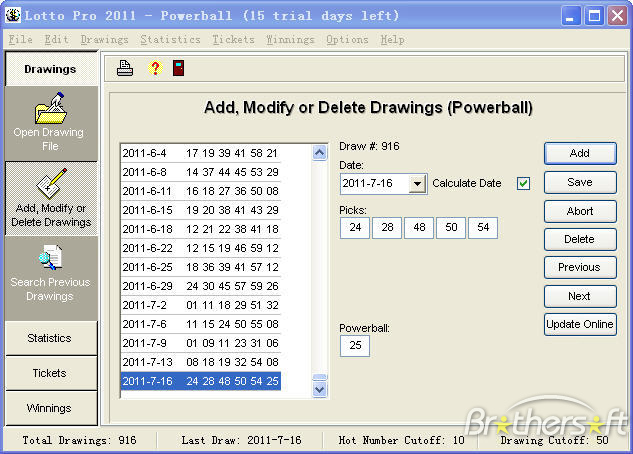Select the 2011-7-6 drawing row
Image resolution: width=633 pixels, height=454 pixels.
[x=201, y=324]
